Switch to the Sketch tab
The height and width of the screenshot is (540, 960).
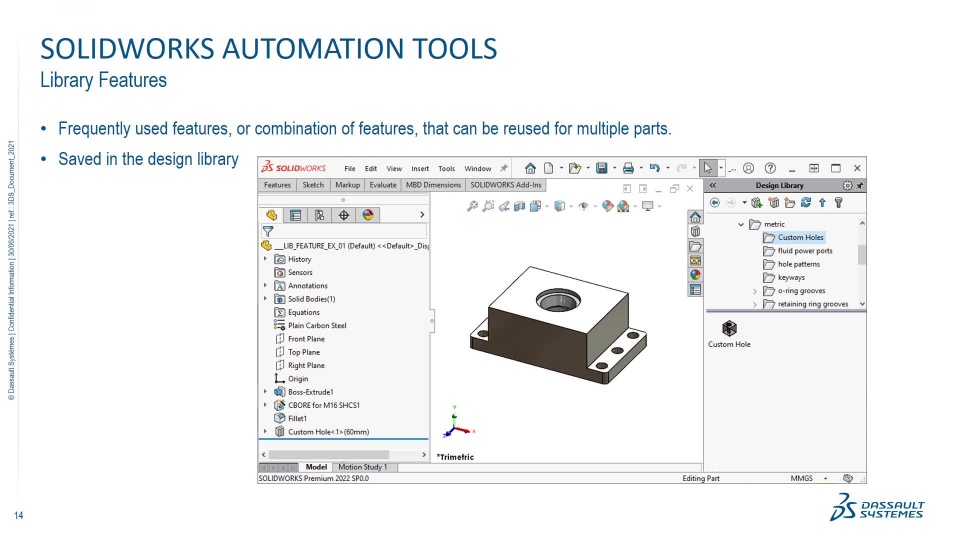pos(313,185)
